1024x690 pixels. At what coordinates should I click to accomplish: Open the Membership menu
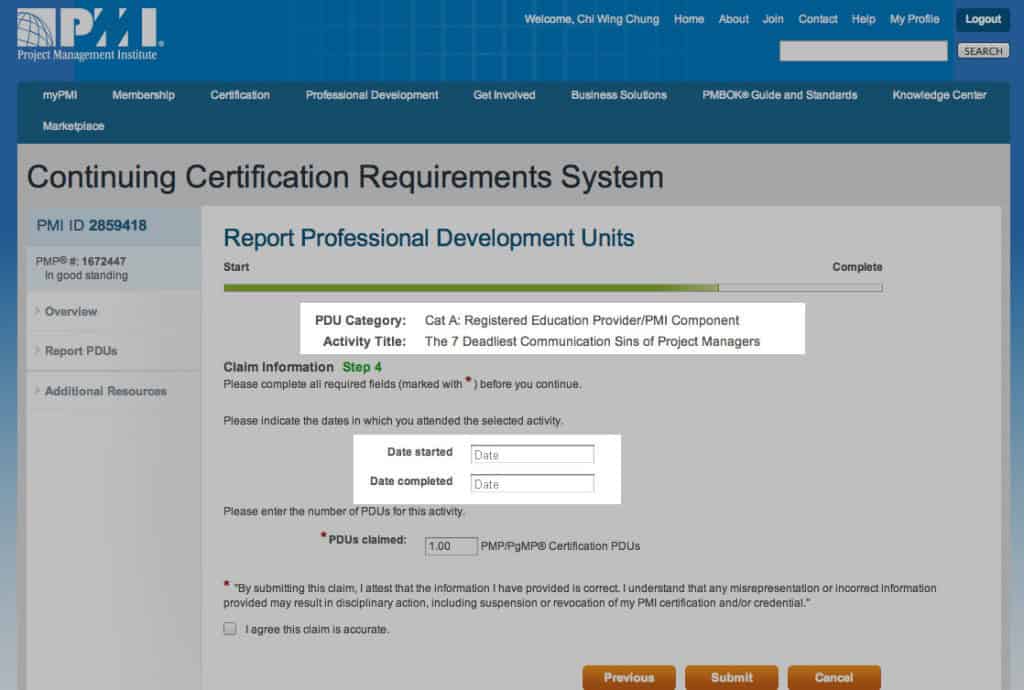[x=144, y=95]
